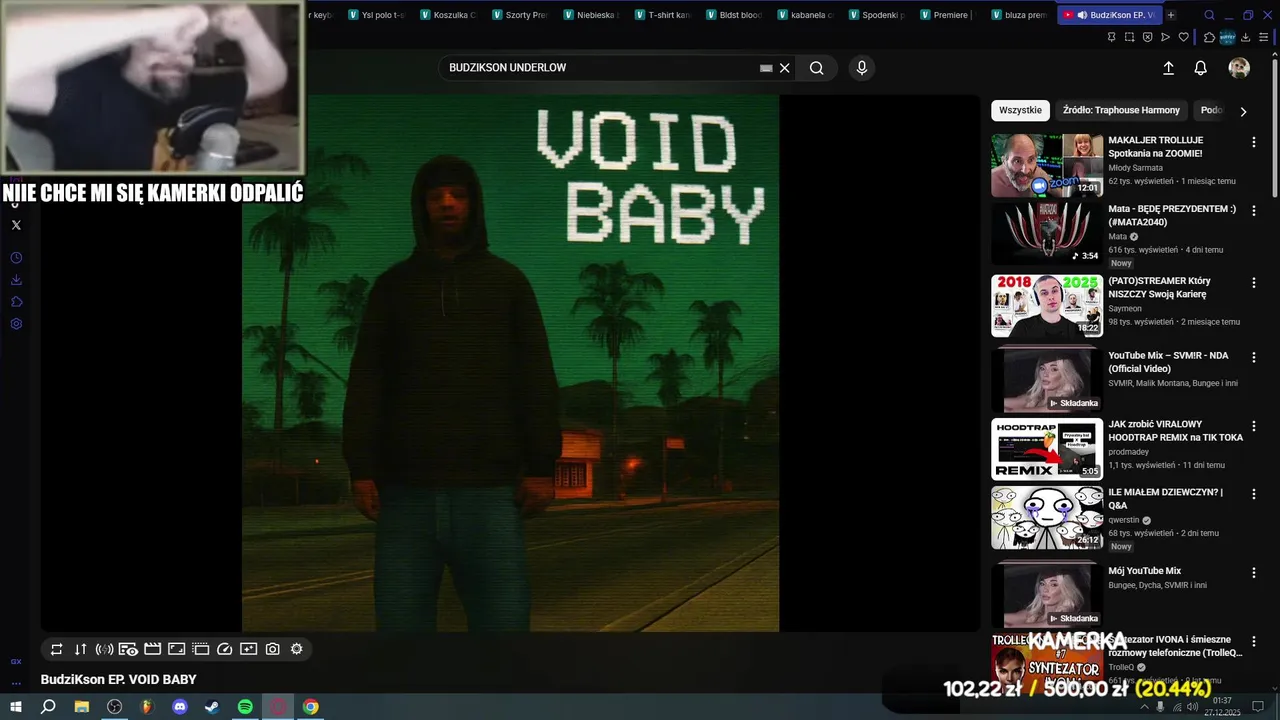Image resolution: width=1280 pixels, height=720 pixels.
Task: Open the extensions puzzle icon
Action: click(1209, 37)
